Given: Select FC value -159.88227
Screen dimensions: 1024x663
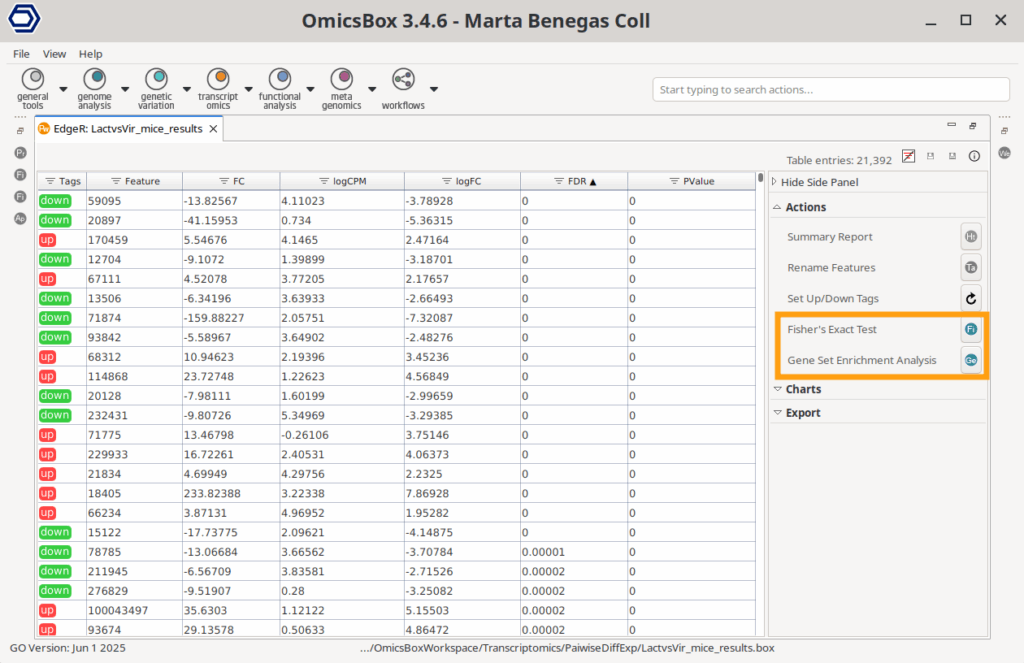Looking at the screenshot, I should tap(231, 317).
